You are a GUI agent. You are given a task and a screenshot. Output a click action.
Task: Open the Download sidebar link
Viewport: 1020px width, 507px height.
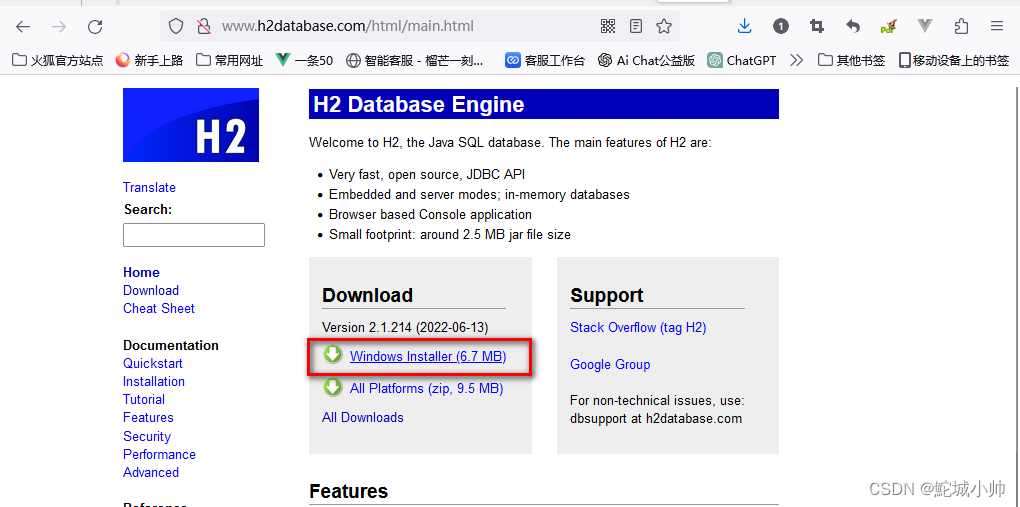point(151,290)
